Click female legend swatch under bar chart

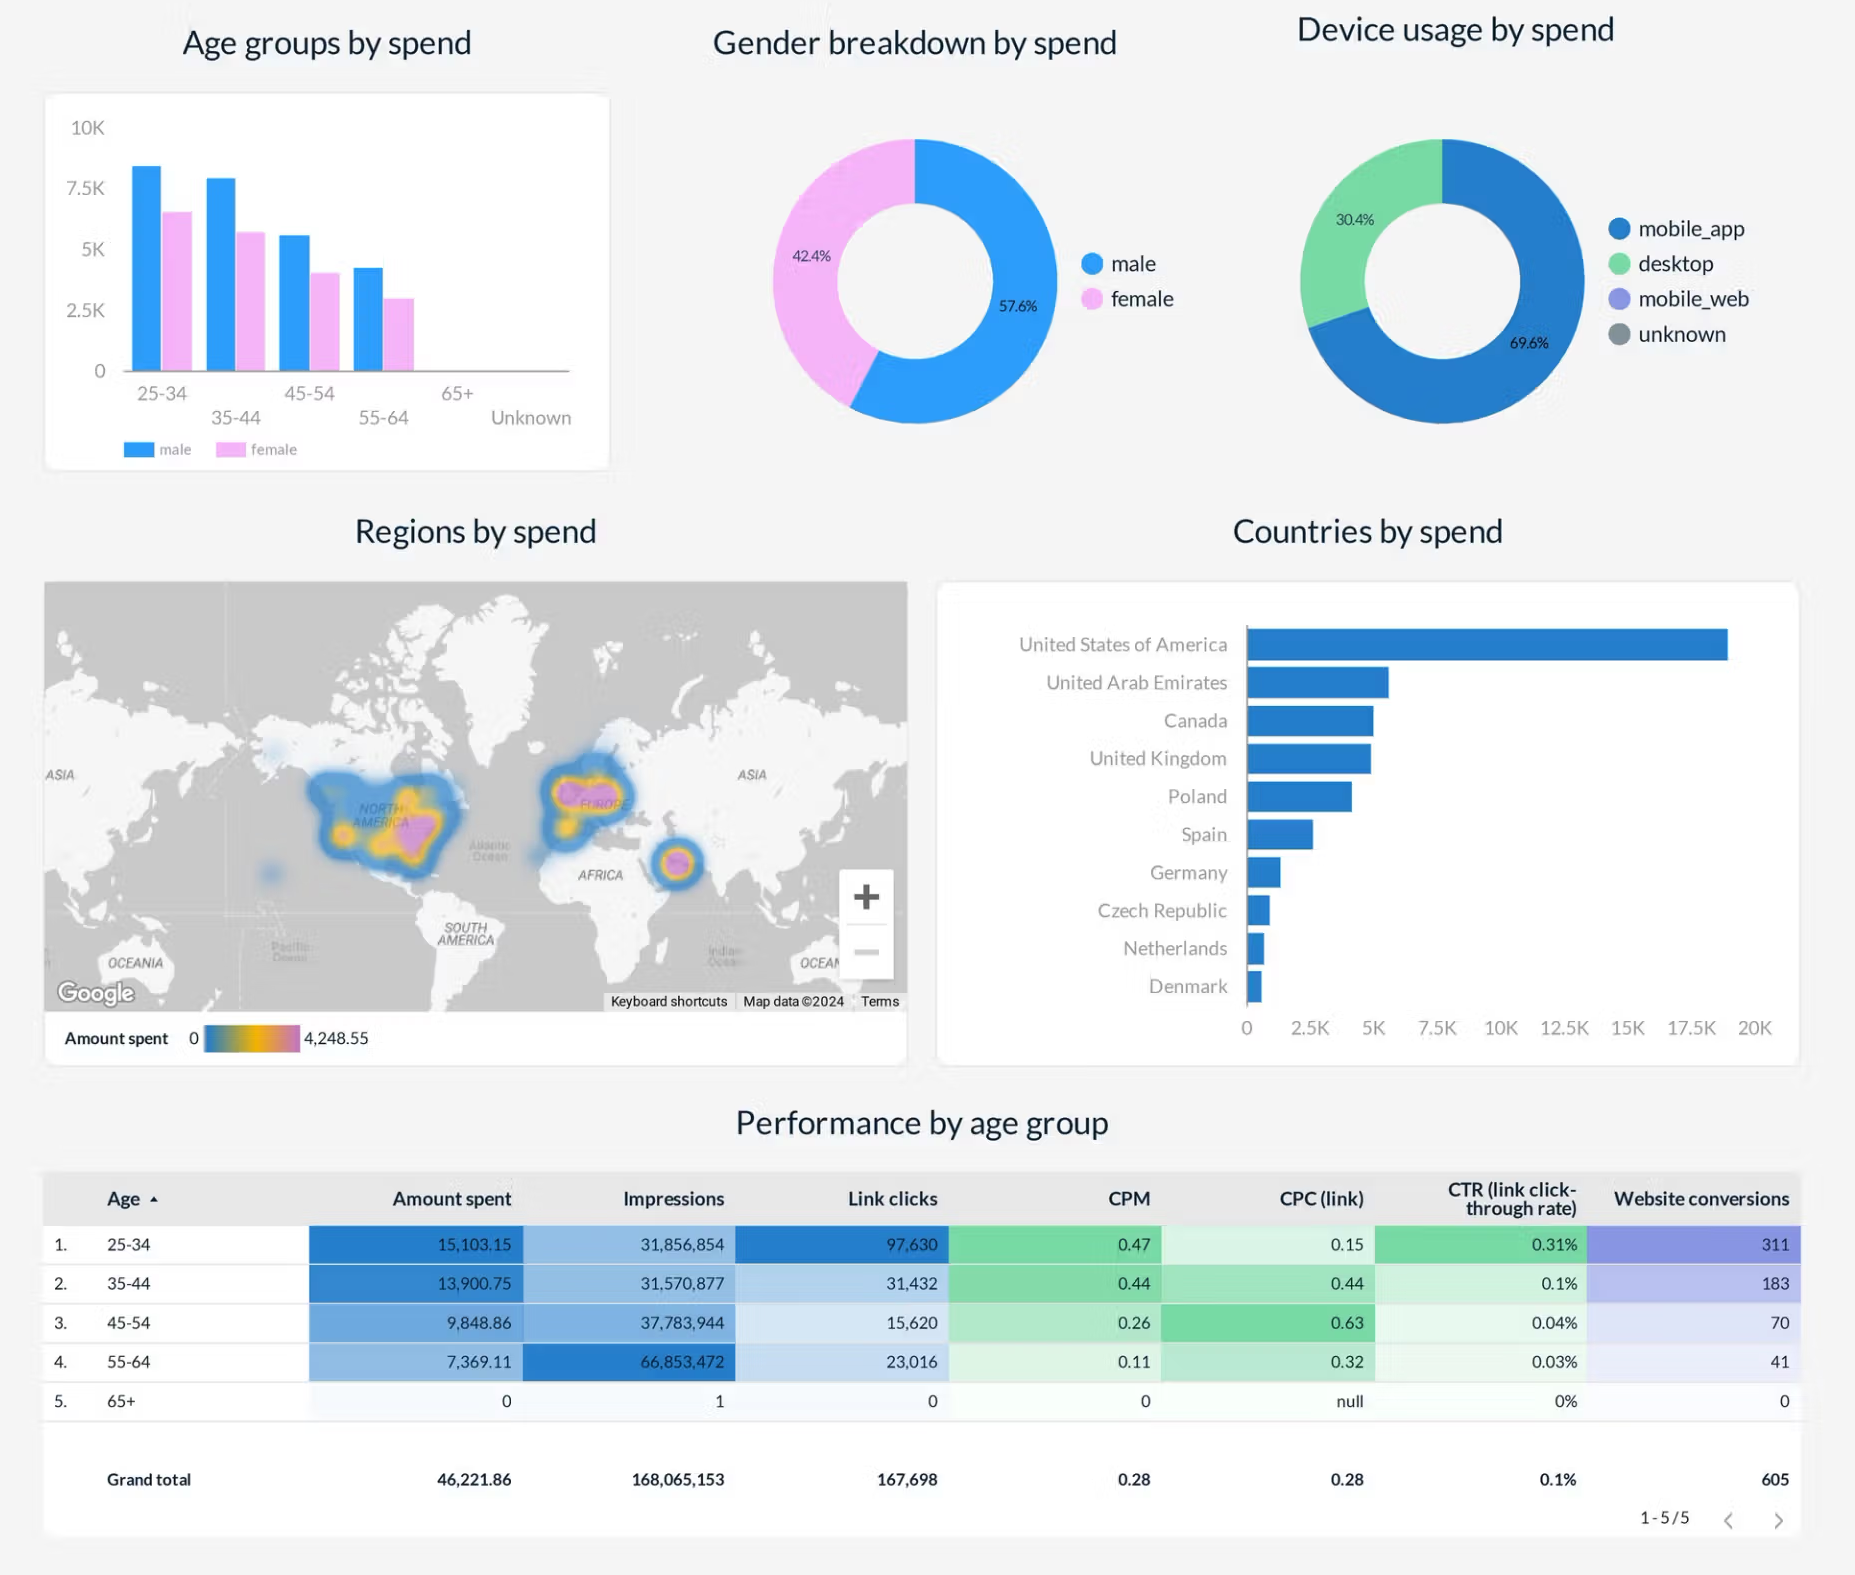click(x=231, y=450)
